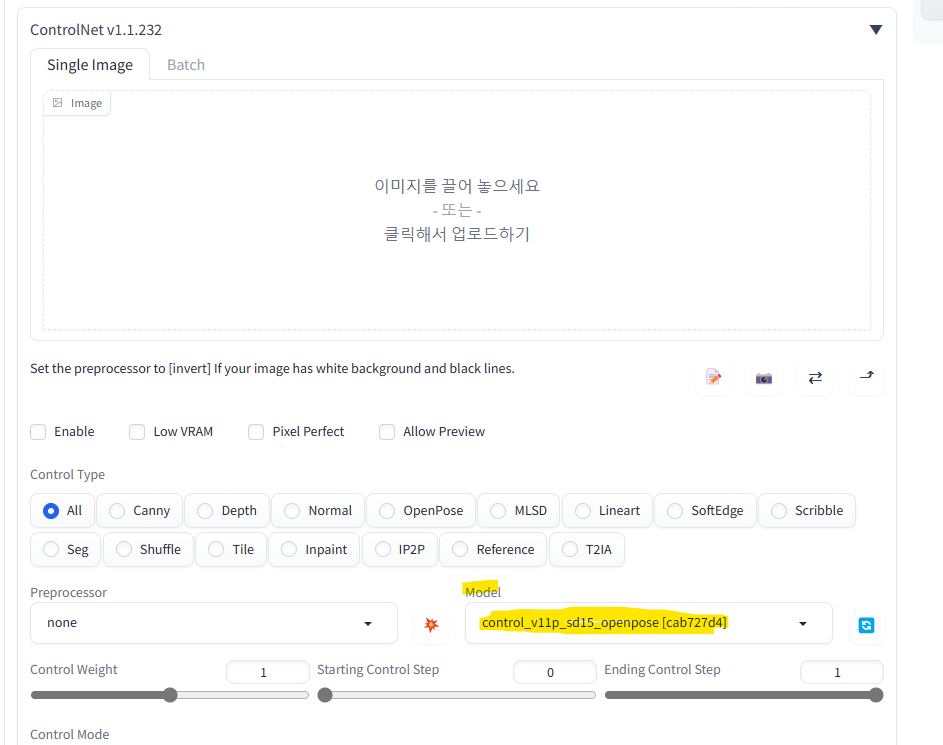Image resolution: width=943 pixels, height=745 pixels.
Task: Click the Control Weight slider handle
Action: (170, 695)
